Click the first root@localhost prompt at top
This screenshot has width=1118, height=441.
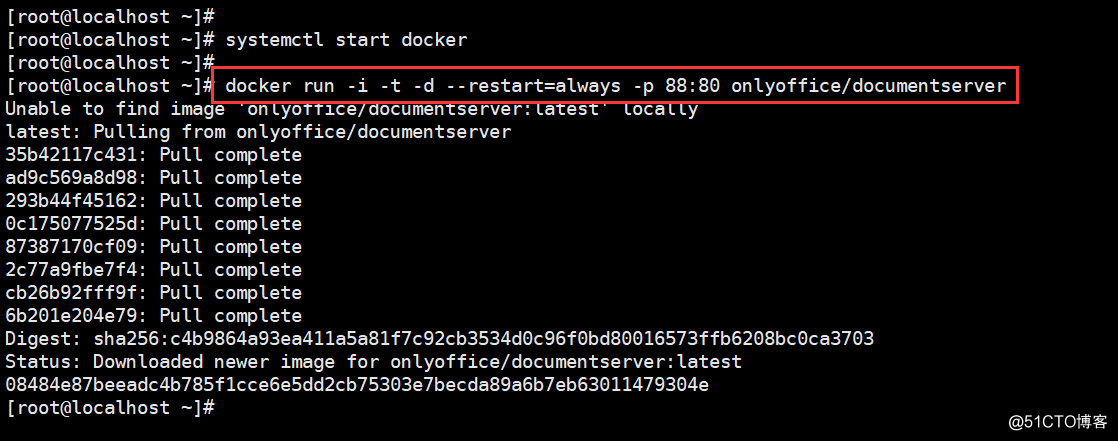110,17
